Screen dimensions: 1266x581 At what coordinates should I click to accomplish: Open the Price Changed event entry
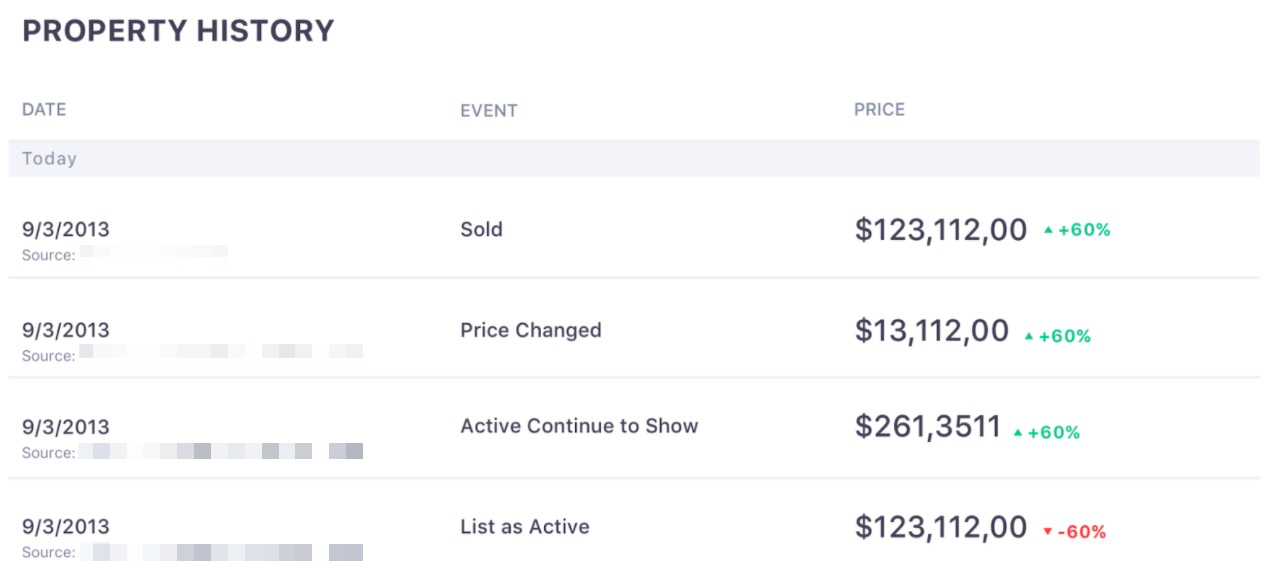(x=531, y=330)
